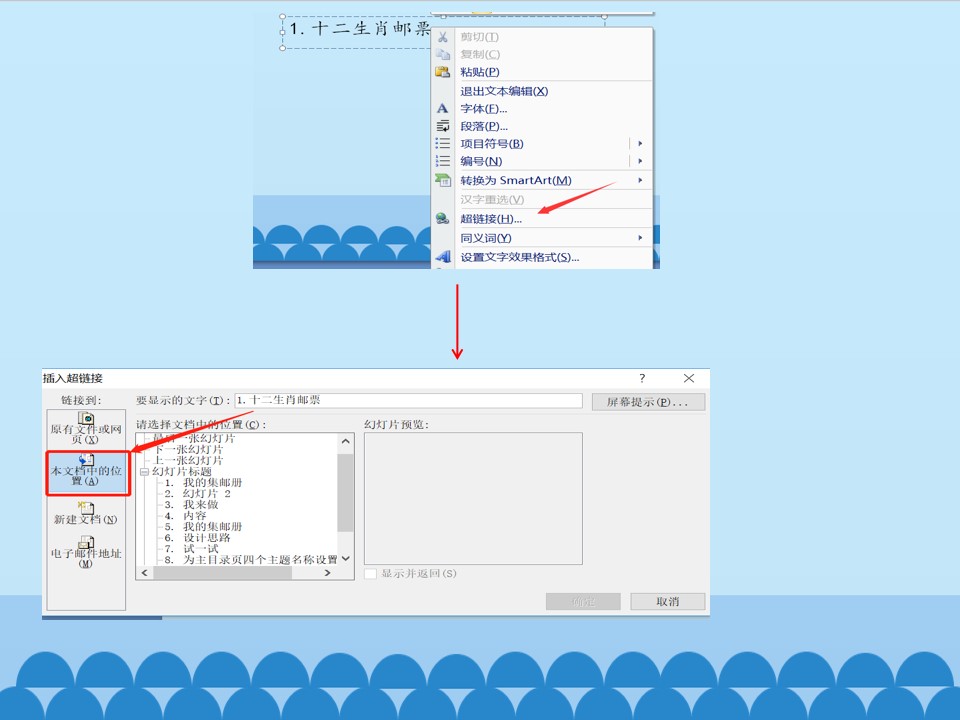Screen dimensions: 960x720
Task: Click the bullets list icon beside 项目符号(B)
Action: pyautogui.click(x=442, y=143)
